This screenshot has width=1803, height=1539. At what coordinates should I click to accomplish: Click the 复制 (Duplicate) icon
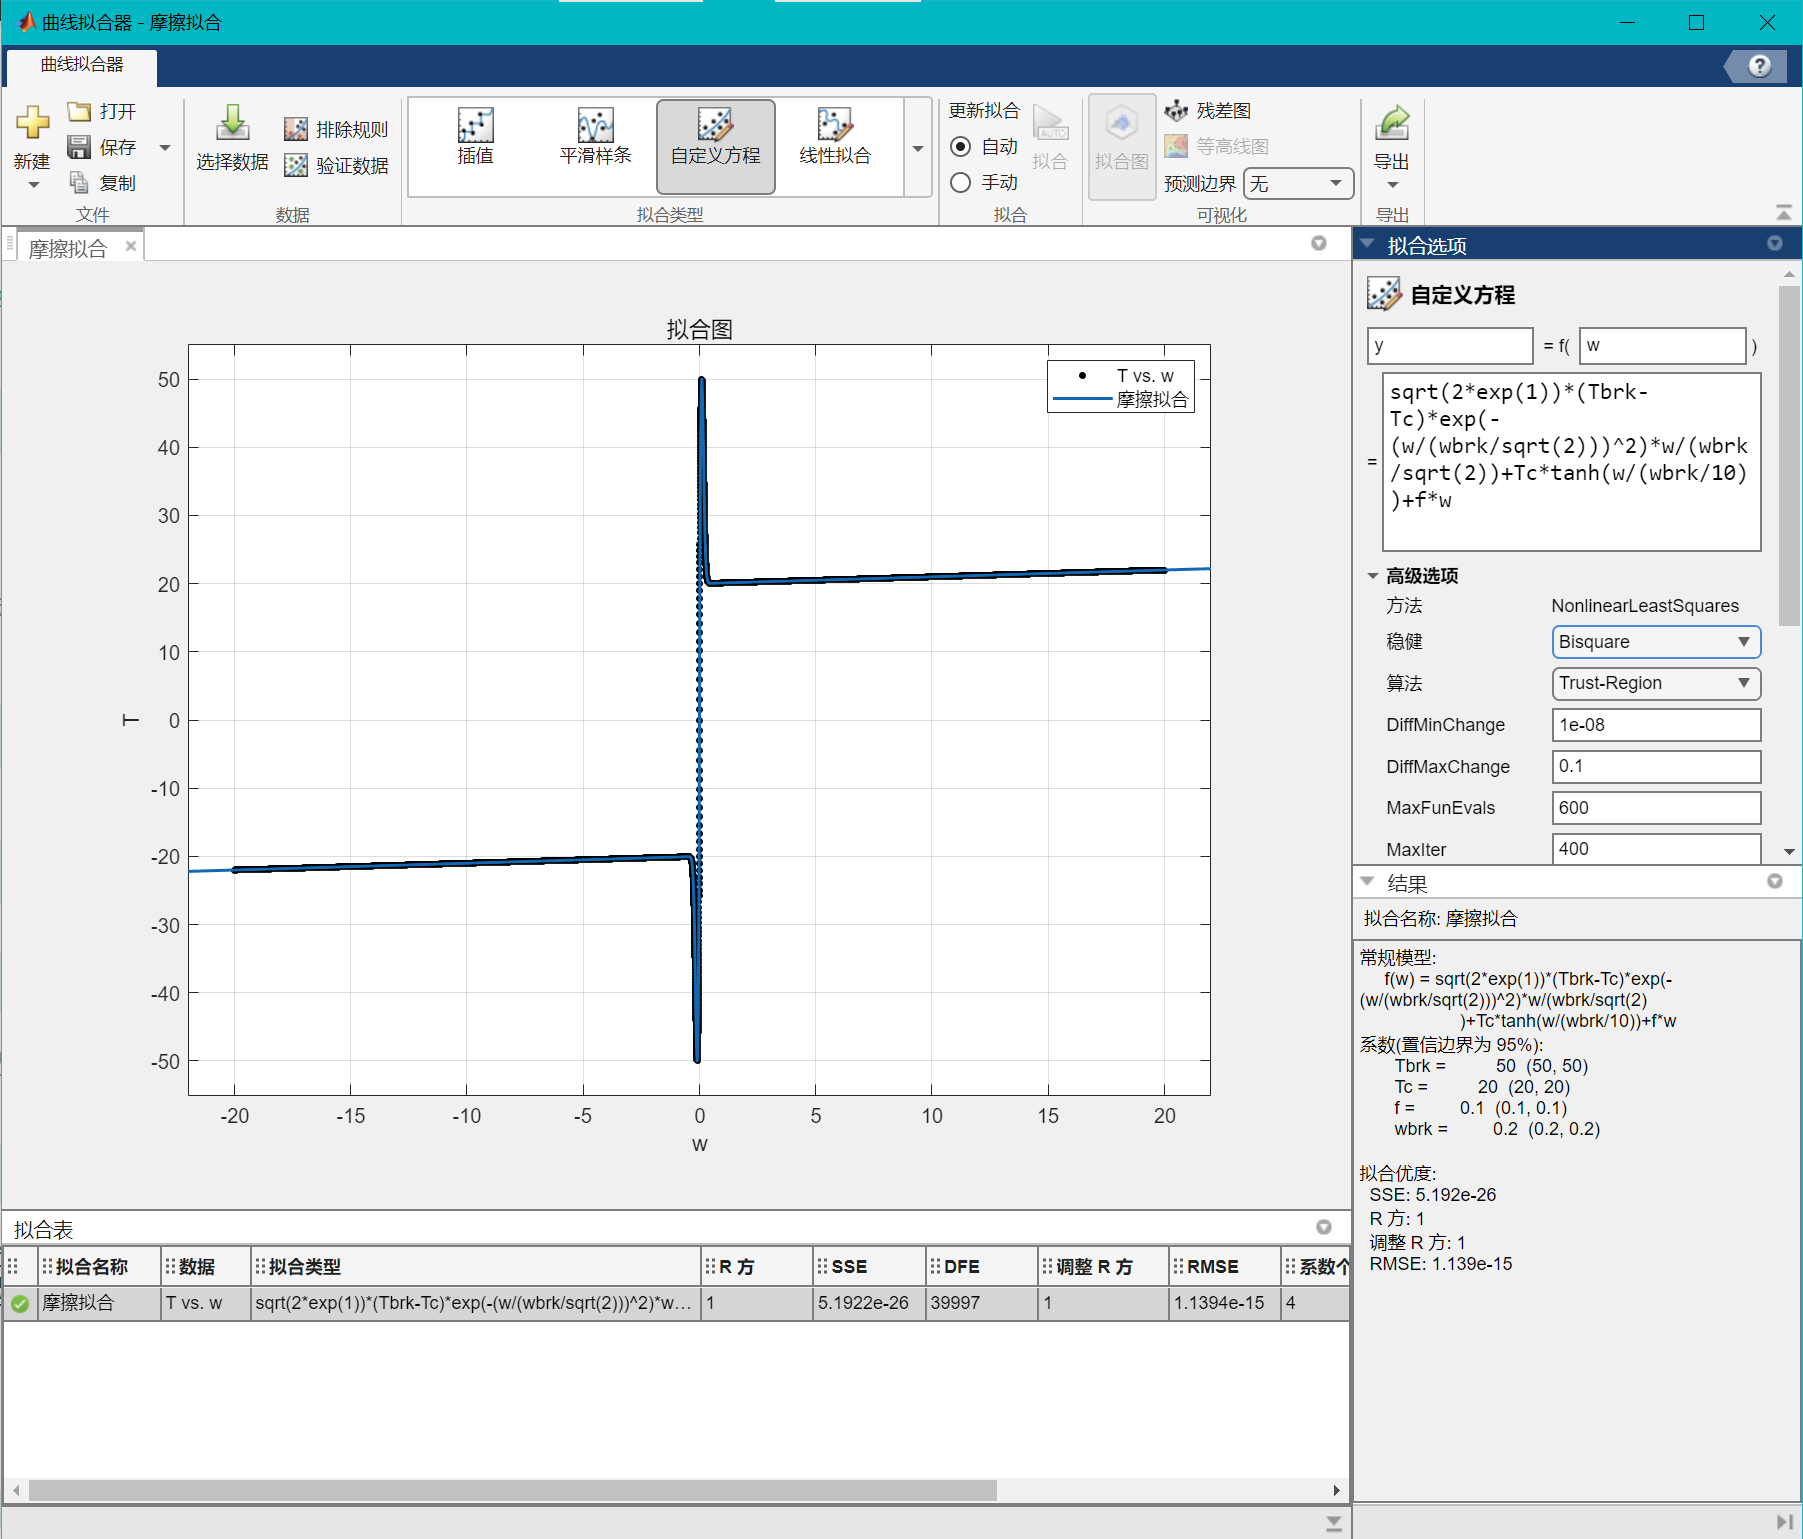tap(79, 182)
